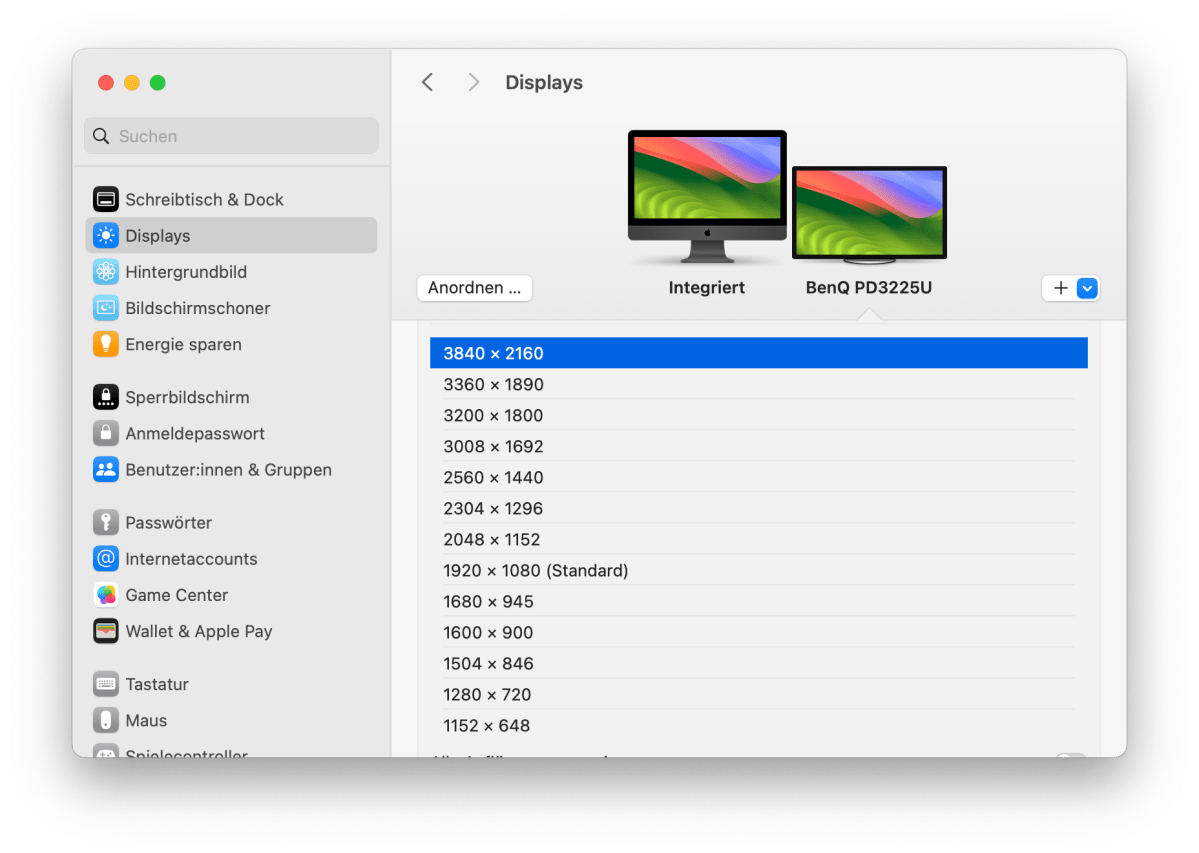The image size is (1199, 853).
Task: Select the BenQ PD3225U display thumbnail
Action: pos(869,214)
